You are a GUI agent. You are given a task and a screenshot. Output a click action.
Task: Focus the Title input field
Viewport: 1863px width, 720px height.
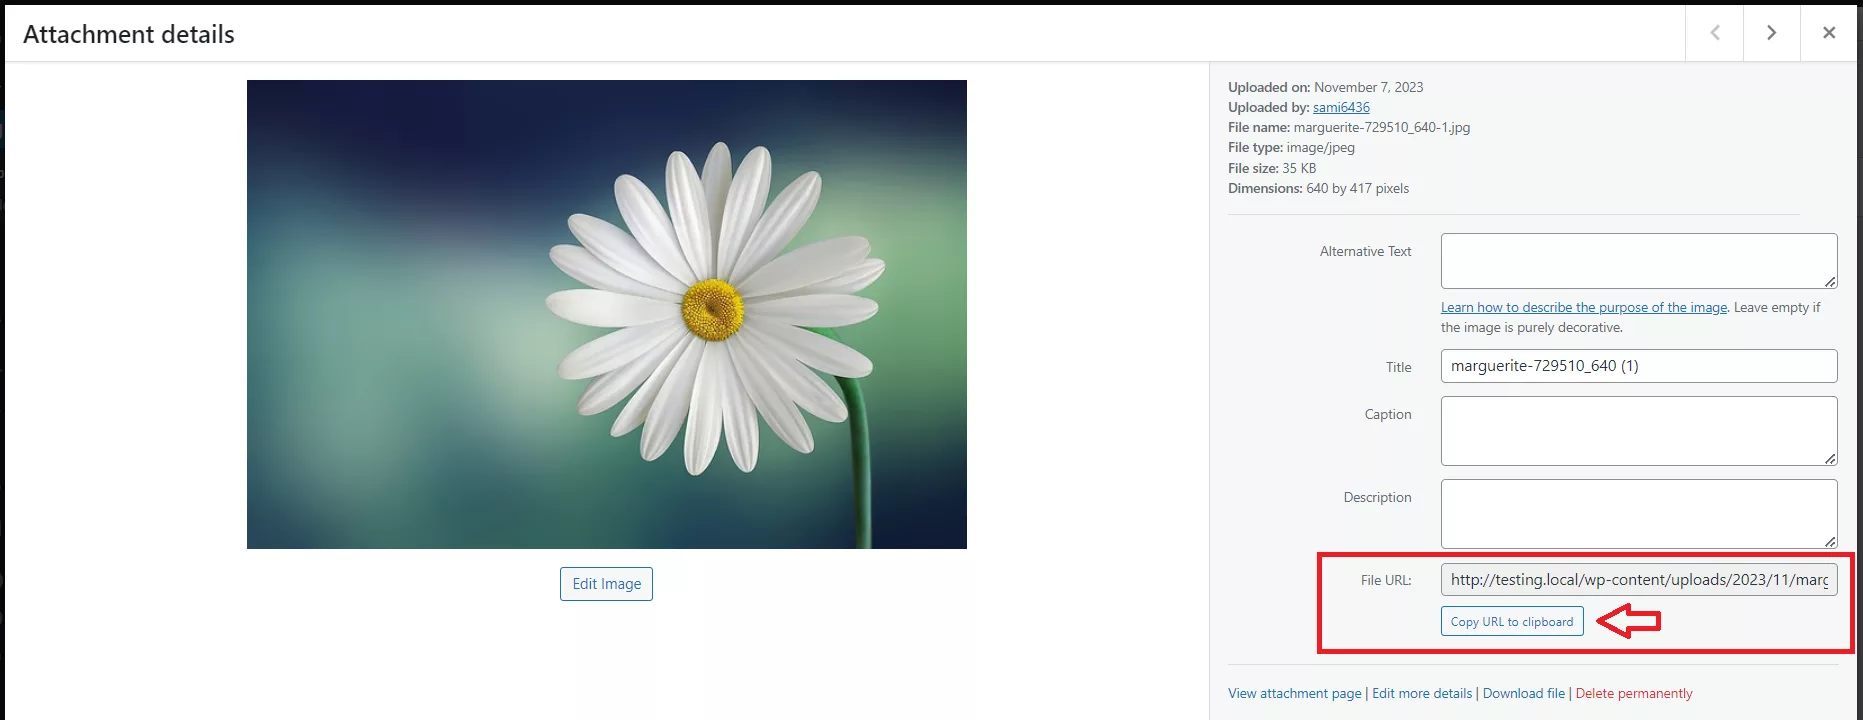[1639, 366]
